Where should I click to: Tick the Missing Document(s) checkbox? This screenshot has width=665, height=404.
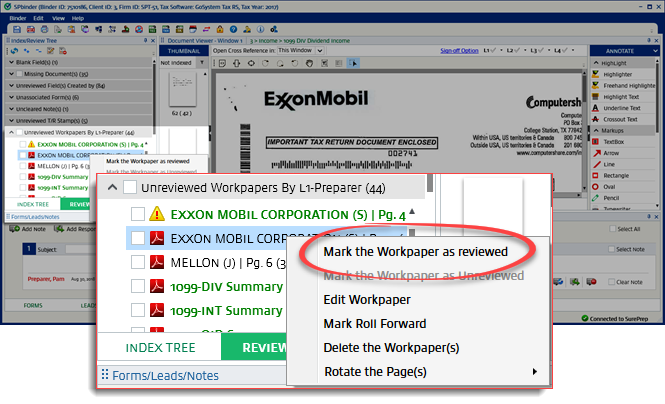[19, 74]
